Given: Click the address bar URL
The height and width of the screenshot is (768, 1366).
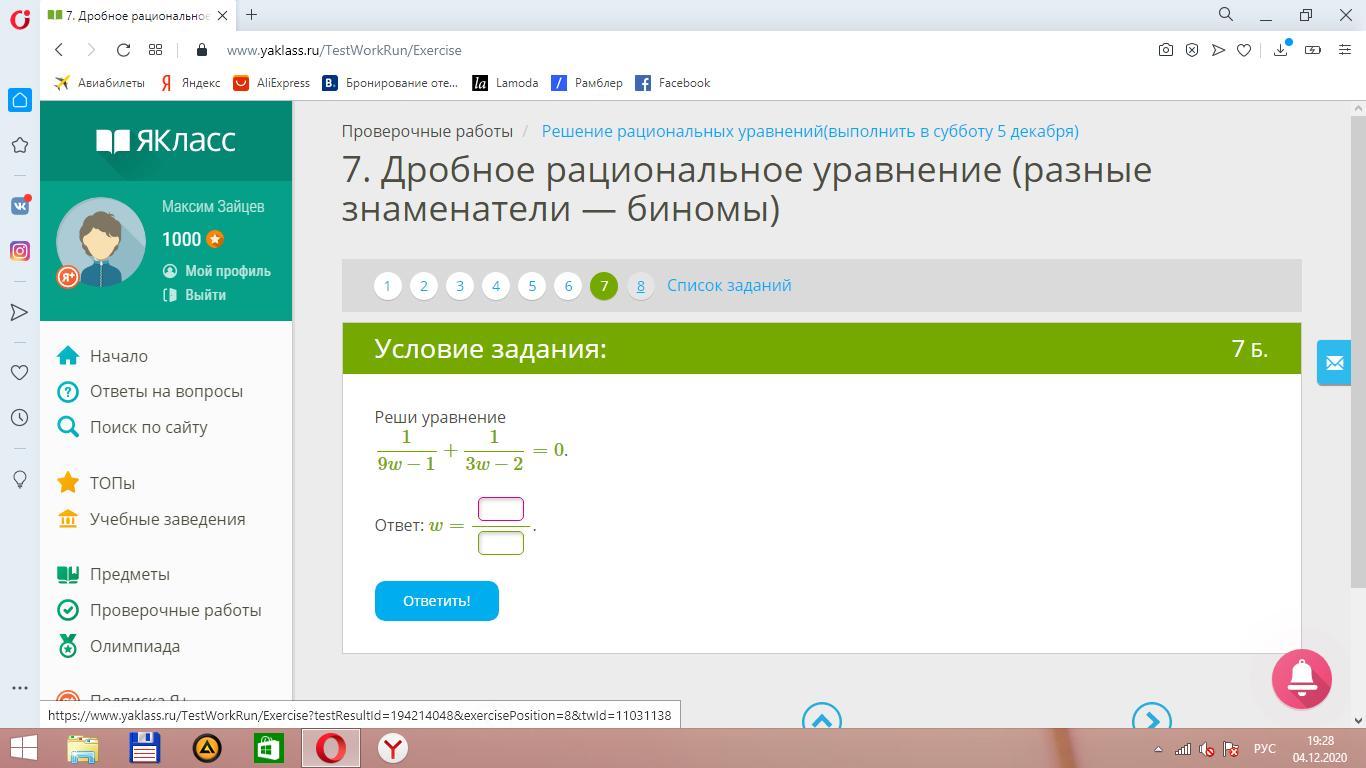Looking at the screenshot, I should (344, 50).
